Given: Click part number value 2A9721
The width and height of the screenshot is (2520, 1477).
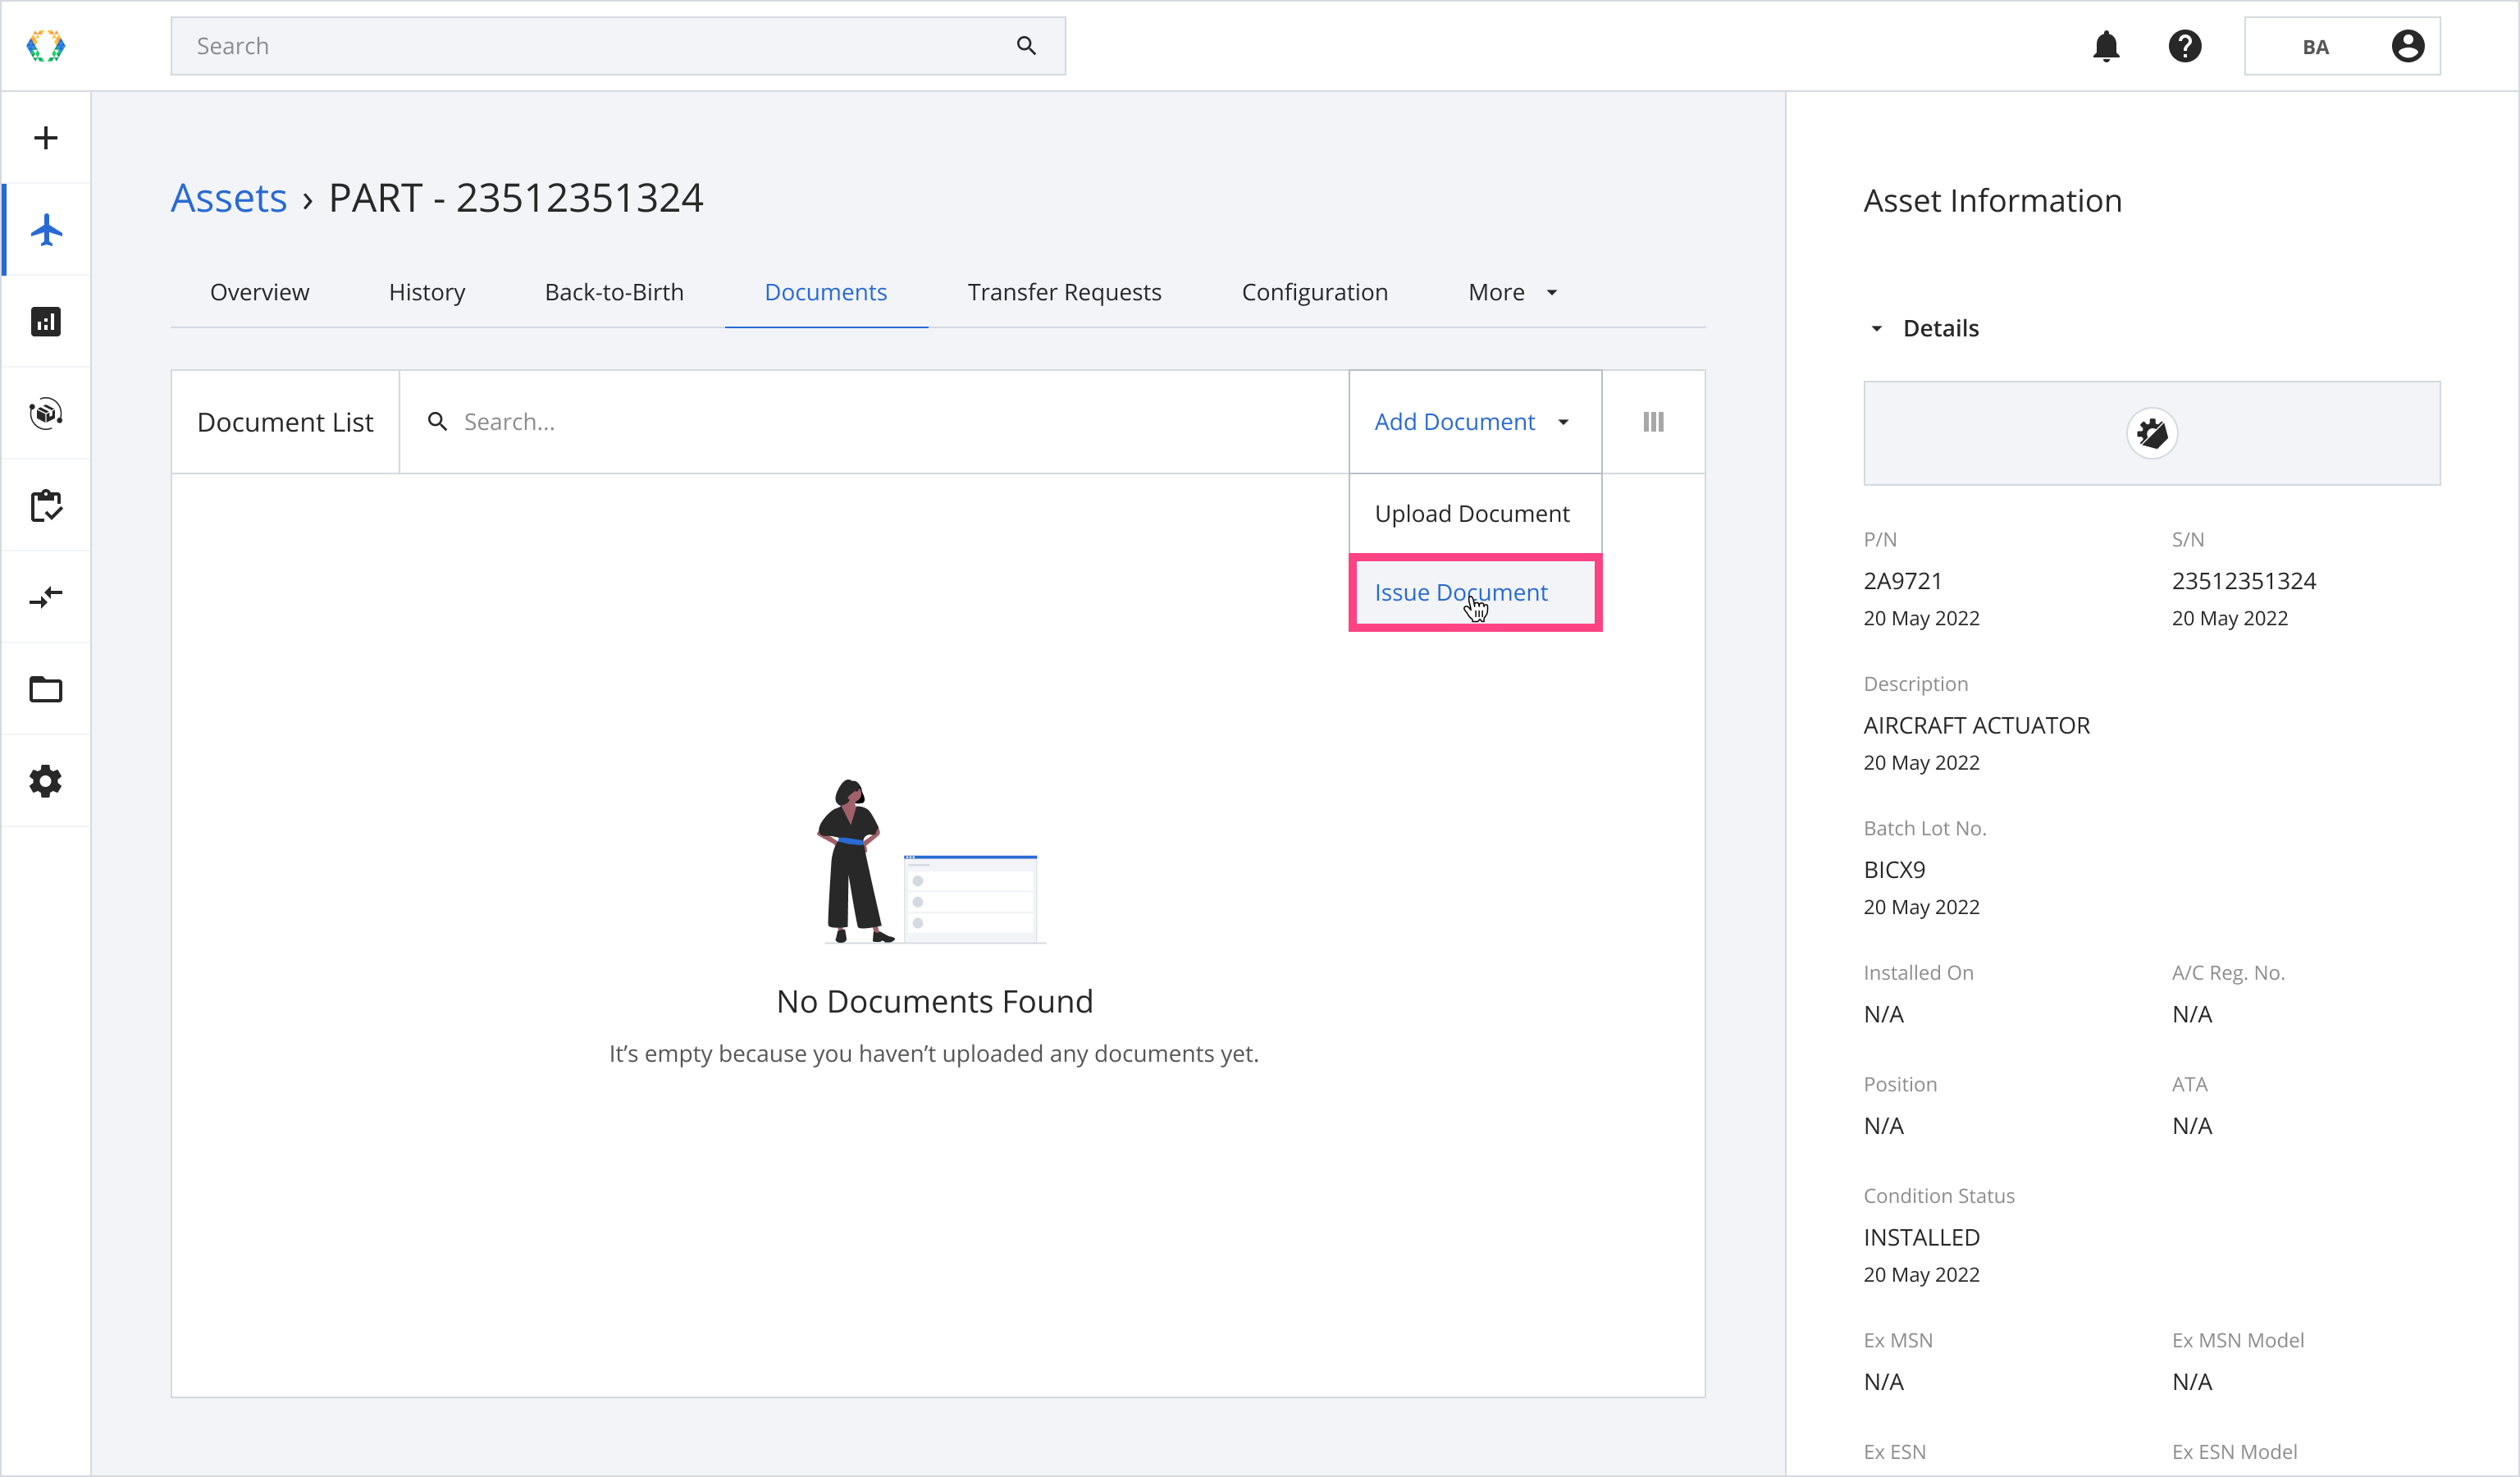Looking at the screenshot, I should (x=1903, y=581).
